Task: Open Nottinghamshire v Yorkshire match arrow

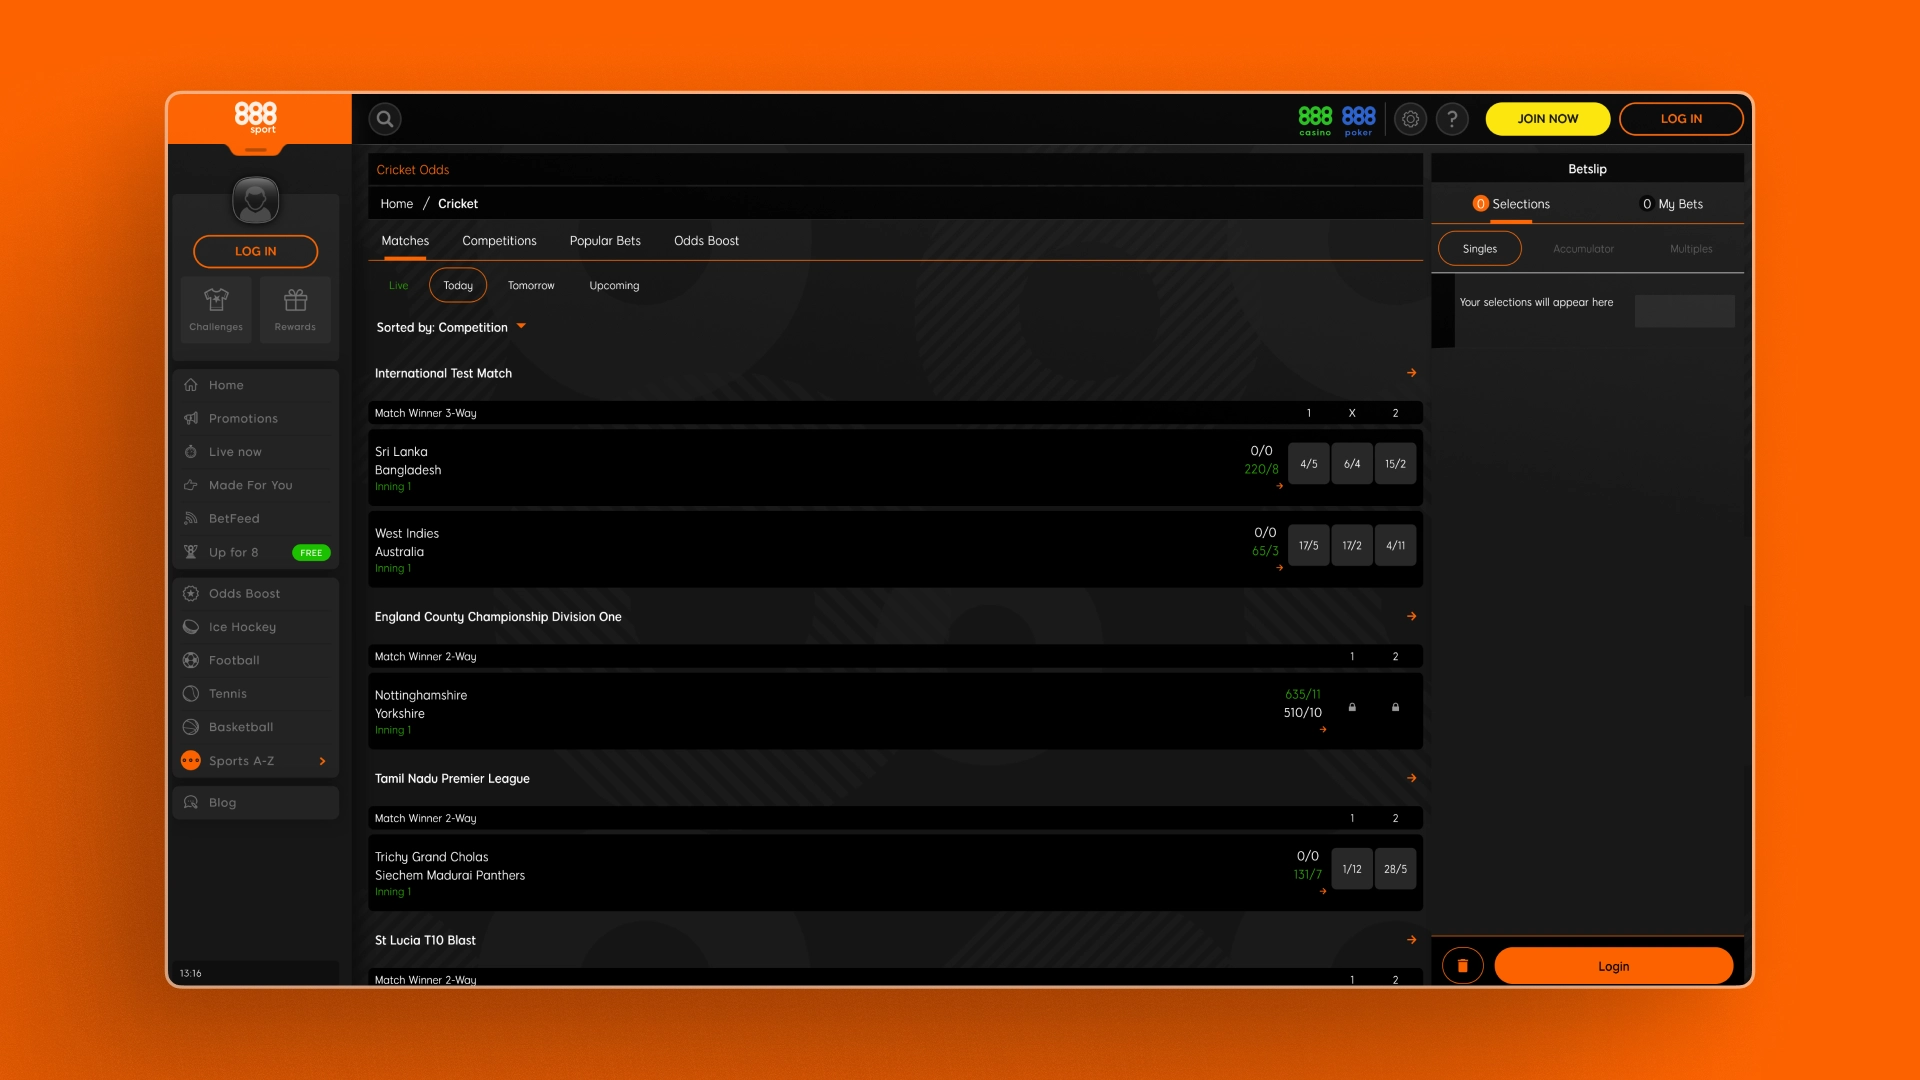Action: point(1322,730)
